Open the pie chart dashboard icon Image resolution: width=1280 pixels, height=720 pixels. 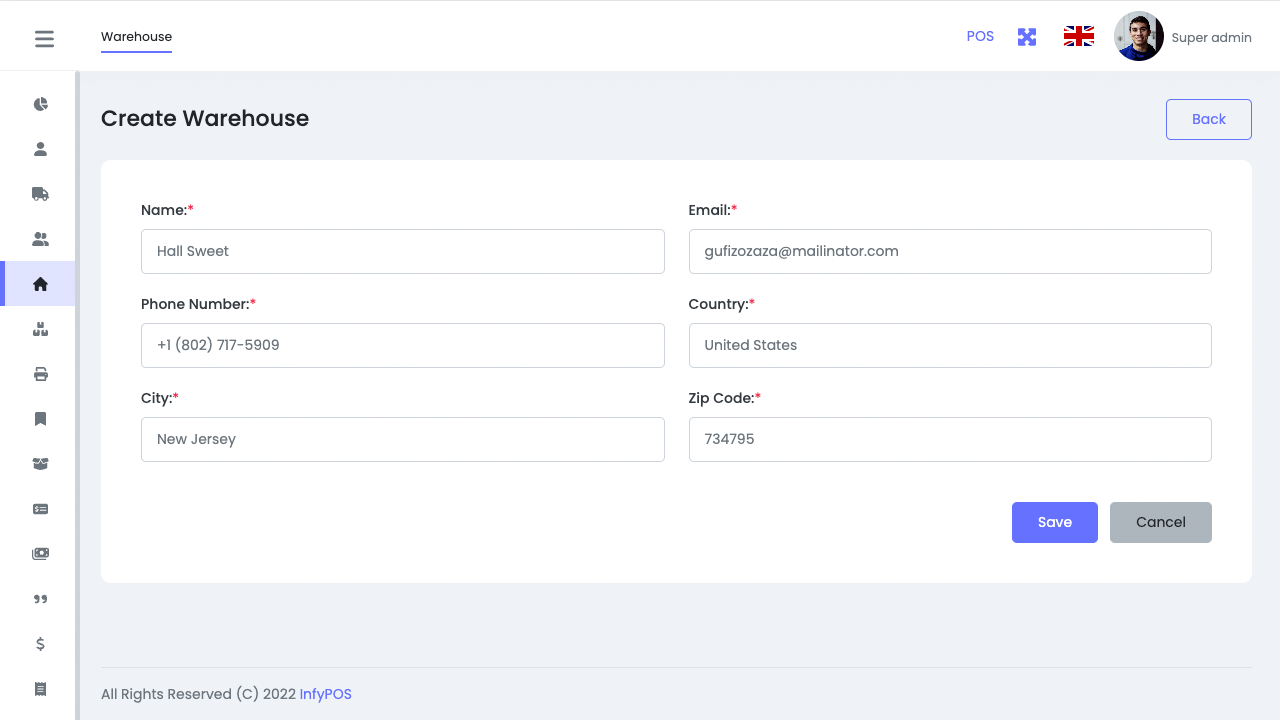point(40,104)
